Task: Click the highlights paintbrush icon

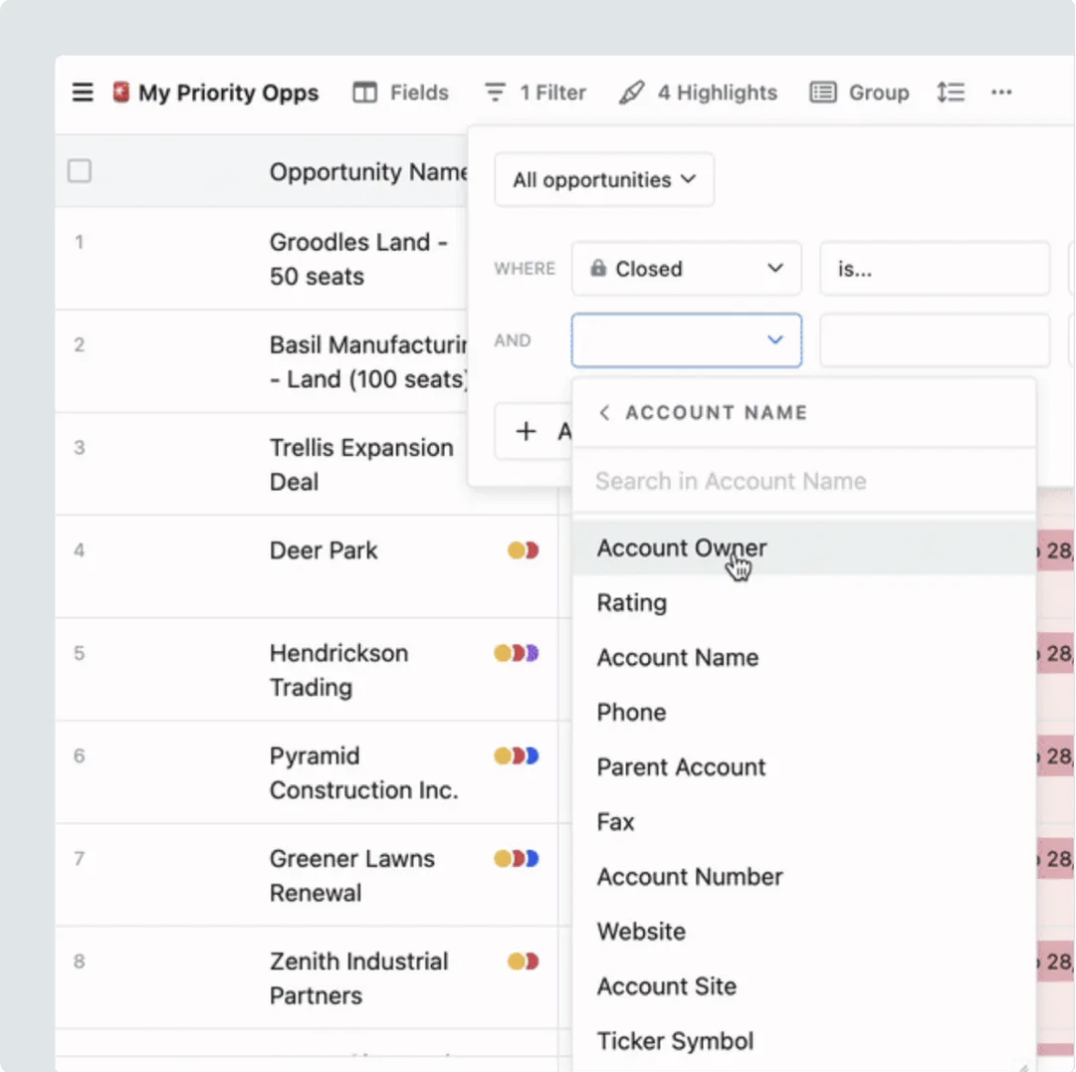Action: tap(631, 92)
